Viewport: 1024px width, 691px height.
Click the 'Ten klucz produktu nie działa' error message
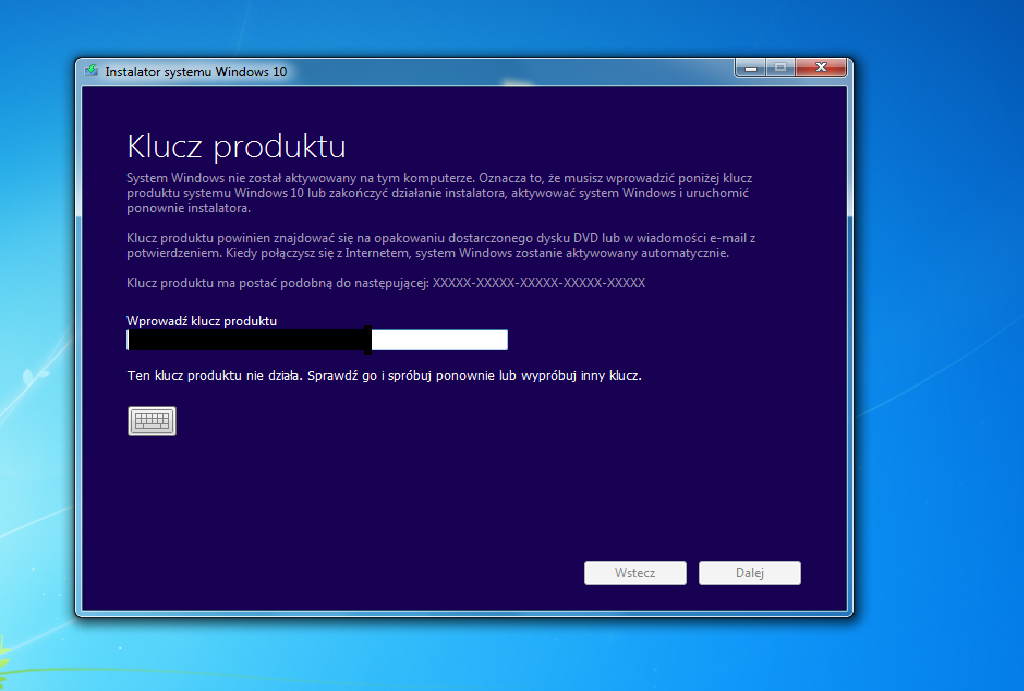(385, 376)
